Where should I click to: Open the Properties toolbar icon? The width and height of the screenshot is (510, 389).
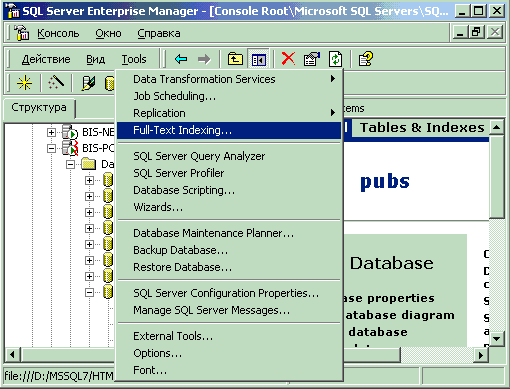click(311, 59)
